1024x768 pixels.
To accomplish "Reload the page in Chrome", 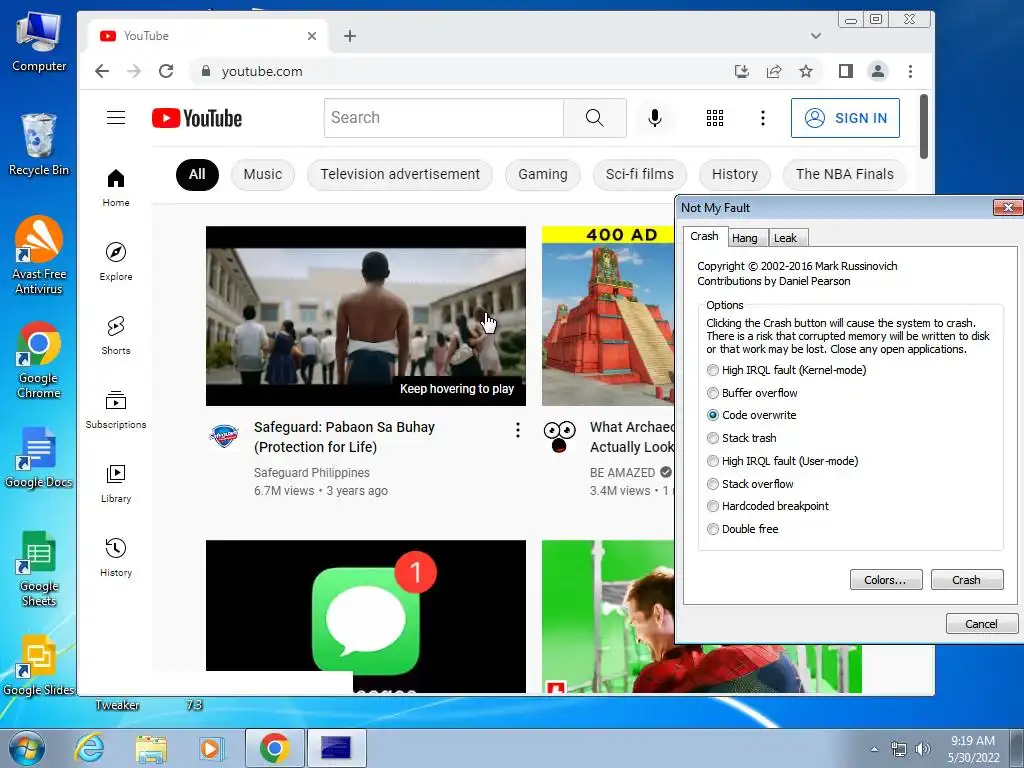I will pos(166,71).
